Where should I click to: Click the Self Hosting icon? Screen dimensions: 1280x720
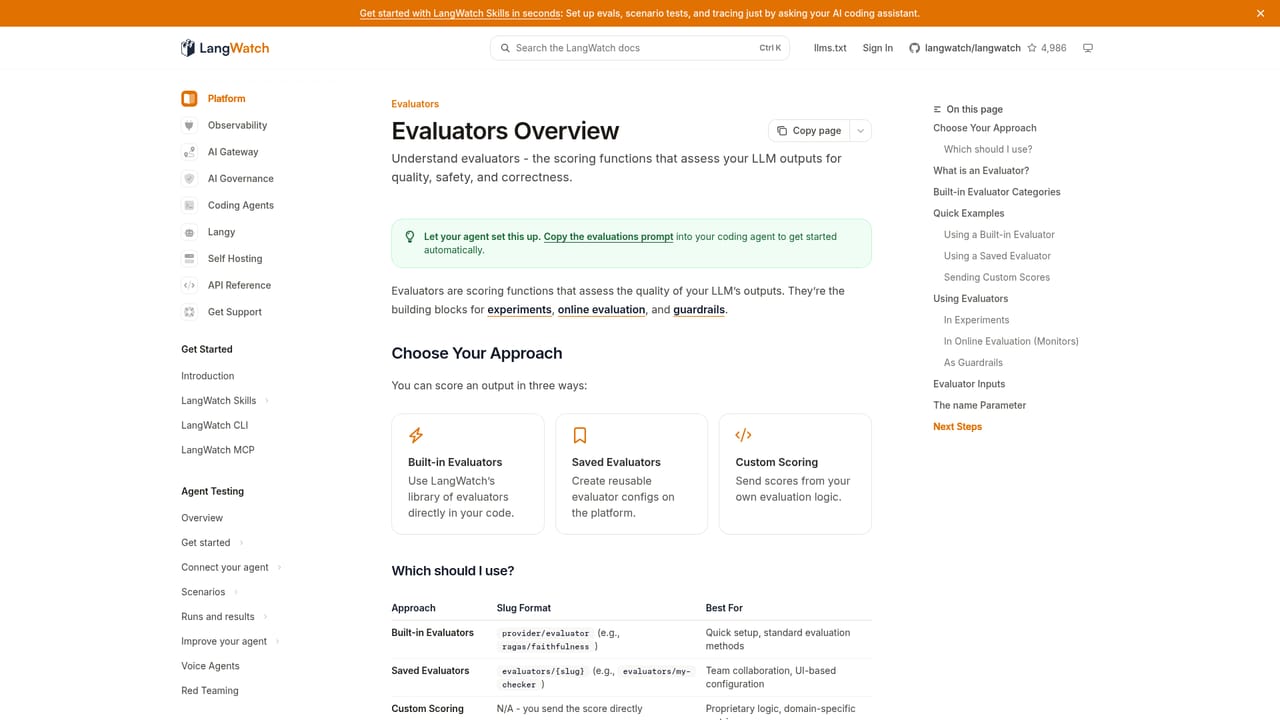[x=189, y=259]
